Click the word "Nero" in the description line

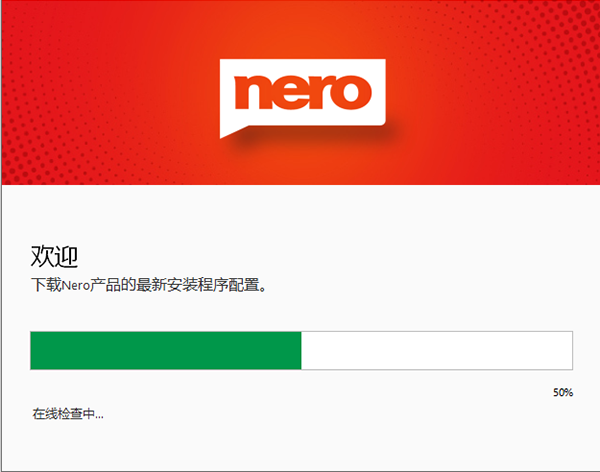coord(77,286)
